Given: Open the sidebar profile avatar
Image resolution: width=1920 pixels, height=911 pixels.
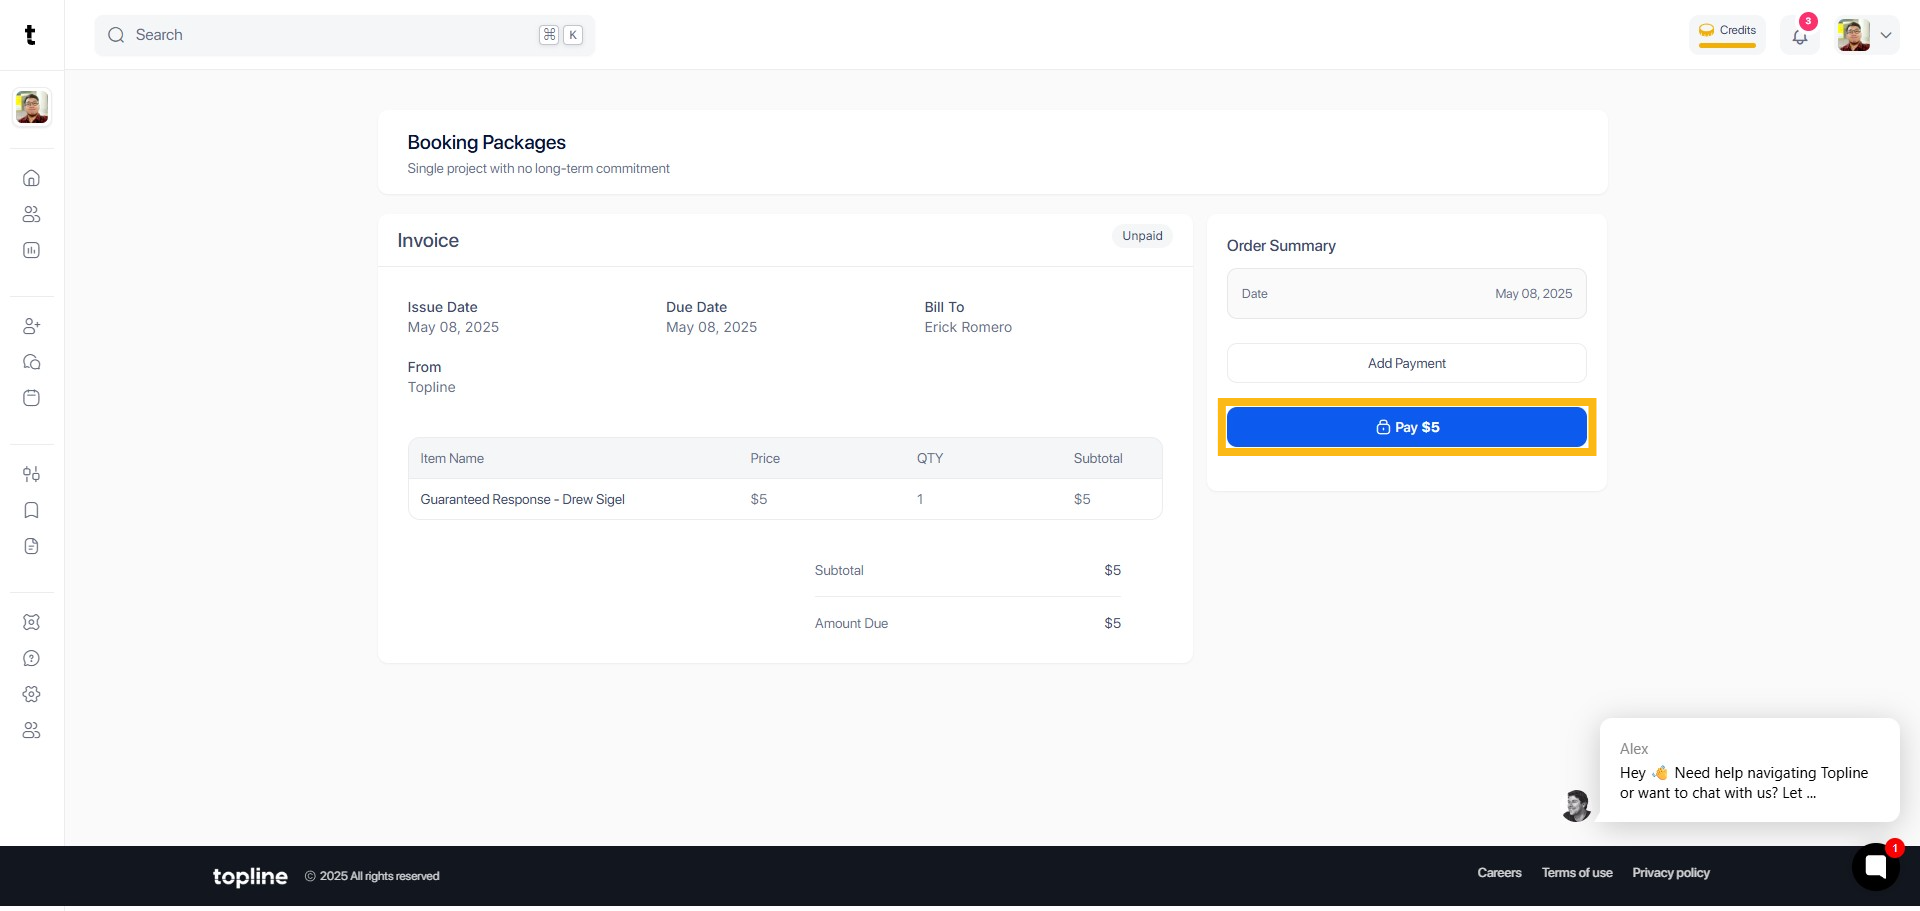Looking at the screenshot, I should 32,107.
